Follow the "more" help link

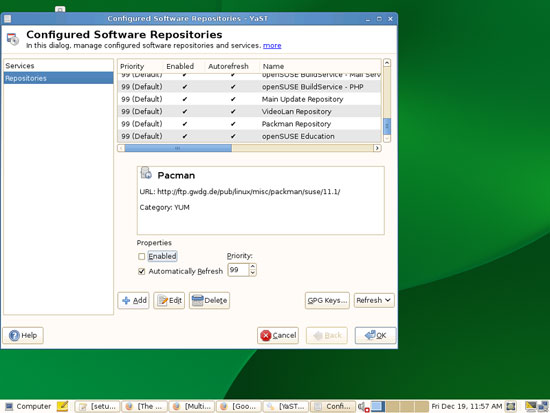click(272, 46)
